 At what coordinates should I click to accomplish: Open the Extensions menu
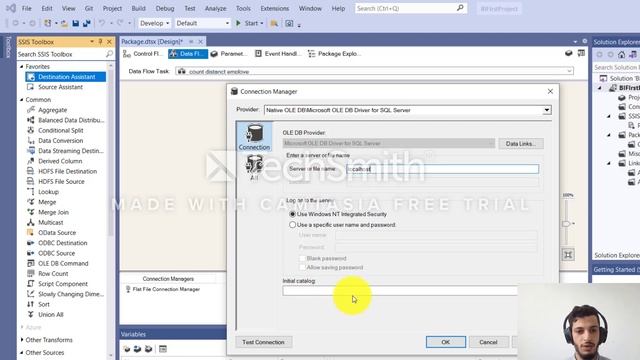coord(274,8)
